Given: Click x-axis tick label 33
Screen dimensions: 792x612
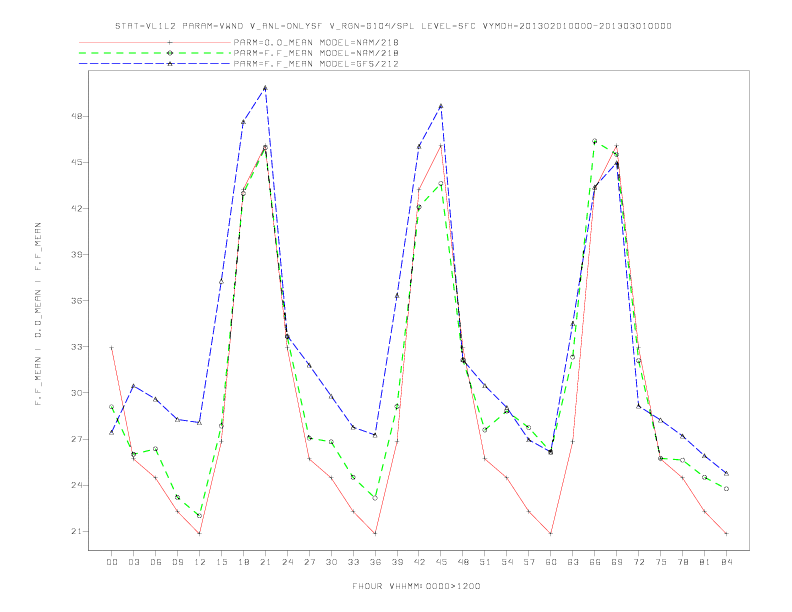Looking at the screenshot, I should 353,562.
